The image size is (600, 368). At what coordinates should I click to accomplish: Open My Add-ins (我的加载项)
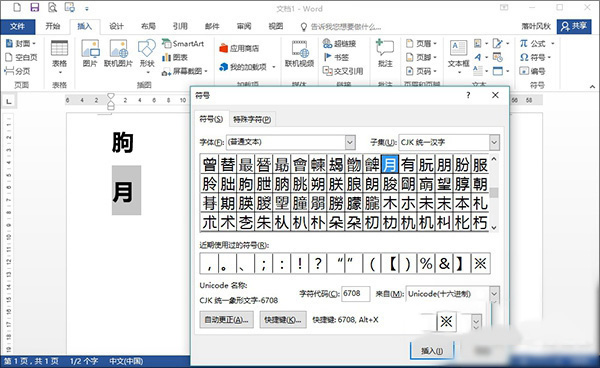click(x=243, y=67)
